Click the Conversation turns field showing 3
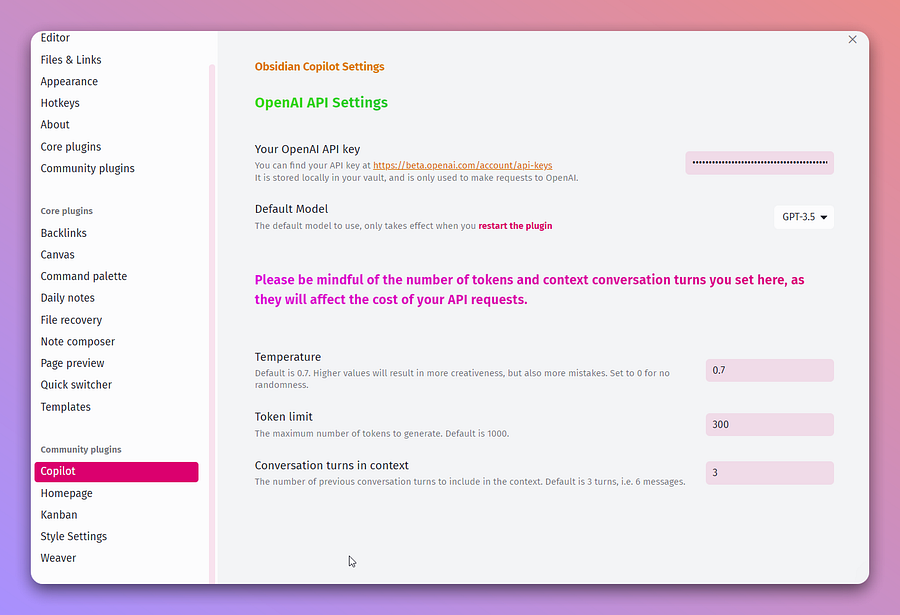 [x=770, y=473]
